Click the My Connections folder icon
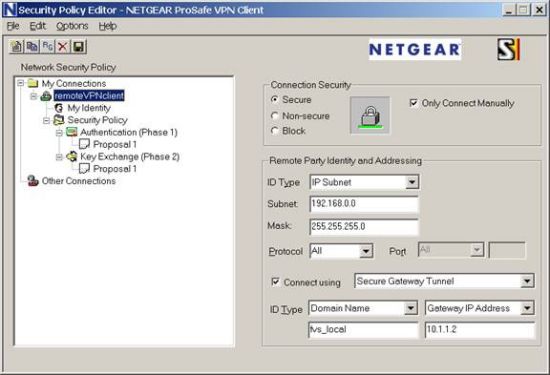The height and width of the screenshot is (375, 550). pyautogui.click(x=33, y=83)
